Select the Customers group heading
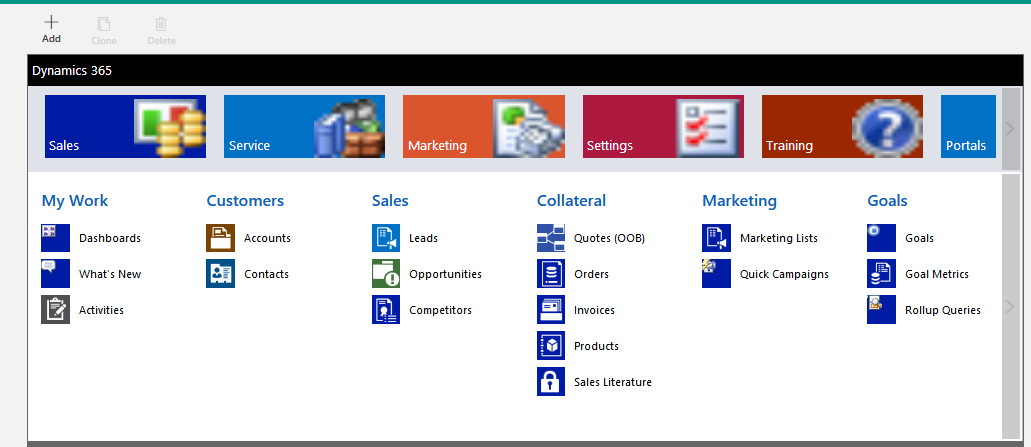 click(245, 200)
